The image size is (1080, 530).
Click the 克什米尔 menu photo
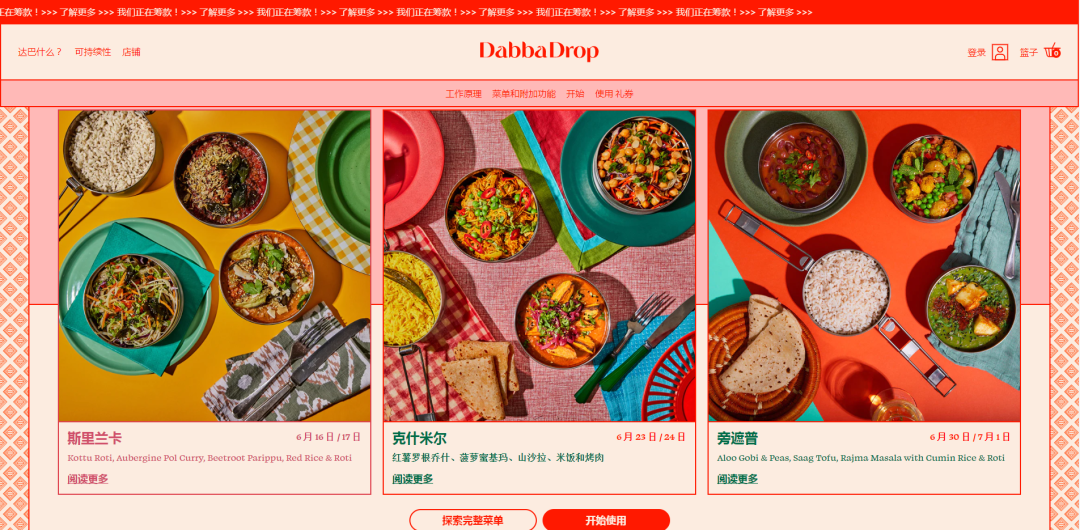tap(539, 266)
